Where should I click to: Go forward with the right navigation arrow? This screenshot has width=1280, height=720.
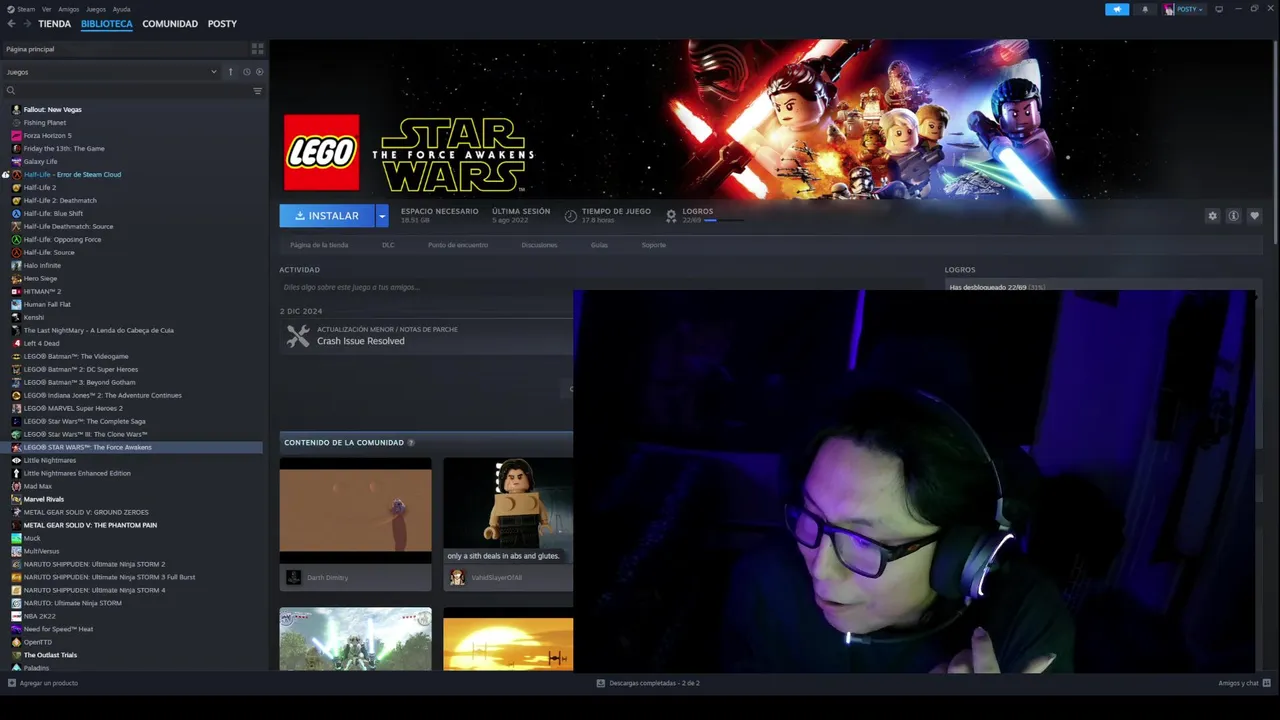point(27,24)
